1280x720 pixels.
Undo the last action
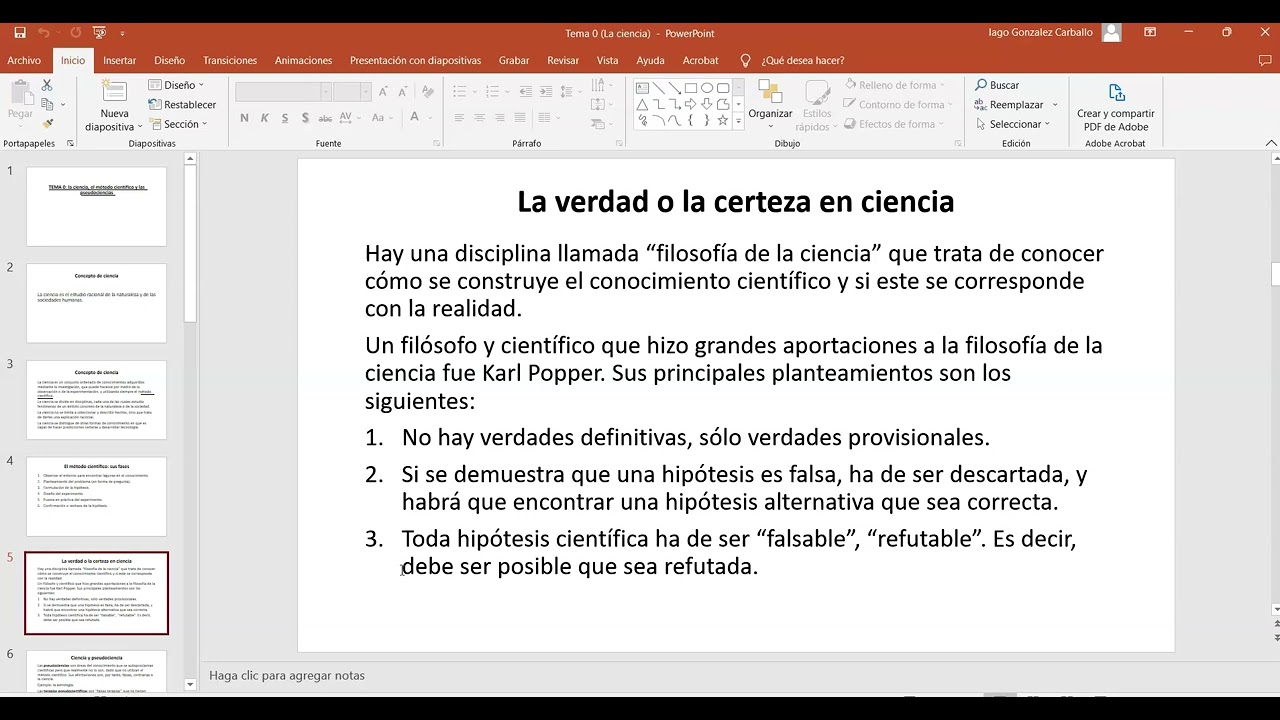coord(44,33)
